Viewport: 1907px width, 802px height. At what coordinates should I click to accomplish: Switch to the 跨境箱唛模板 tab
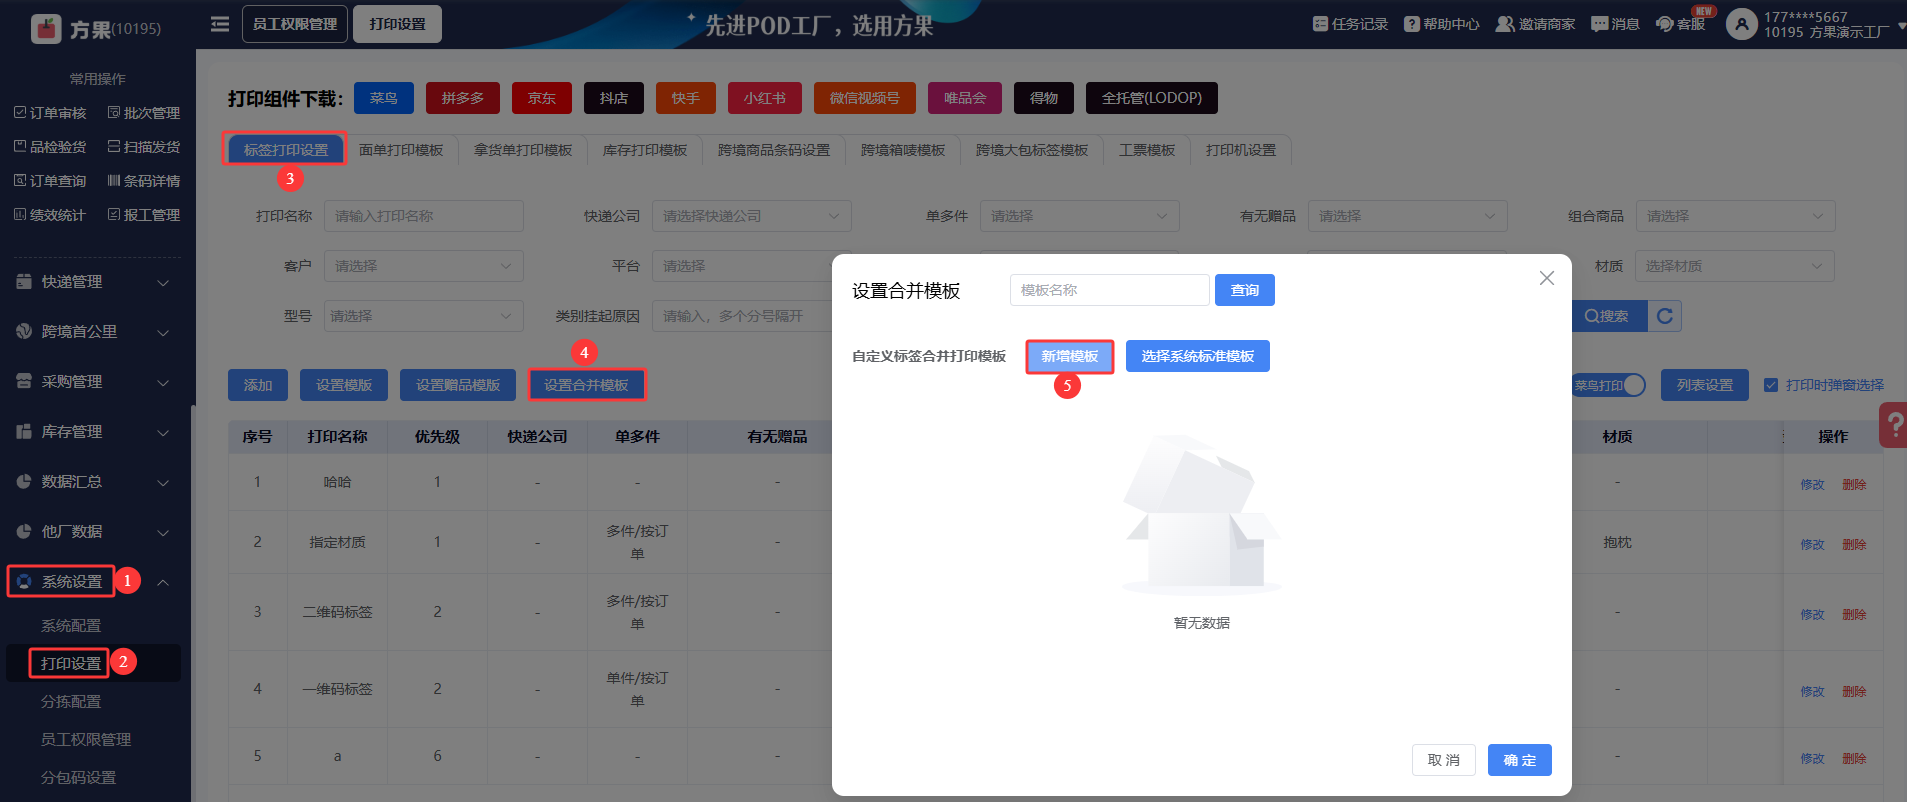903,150
